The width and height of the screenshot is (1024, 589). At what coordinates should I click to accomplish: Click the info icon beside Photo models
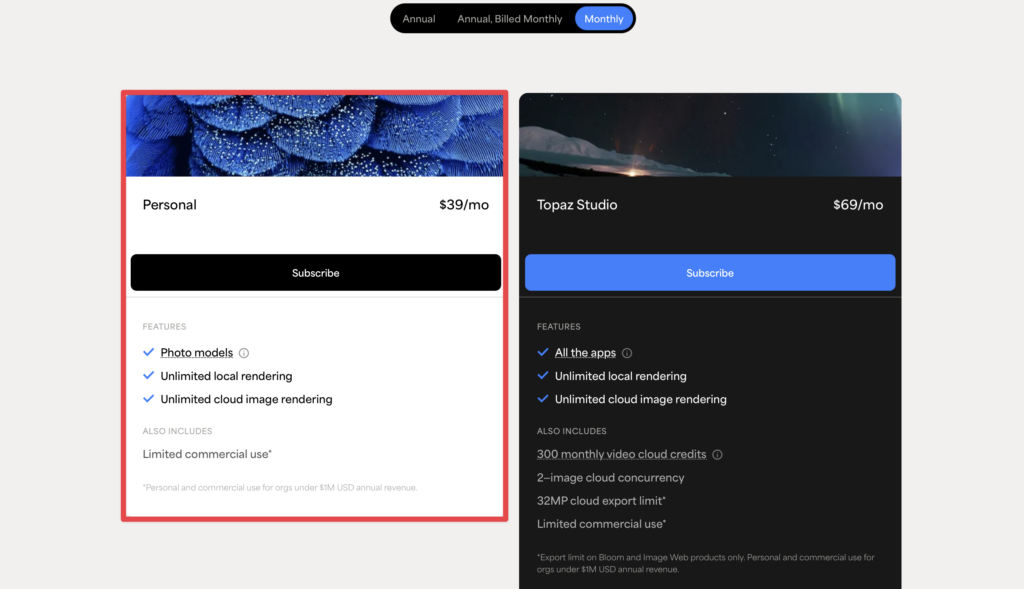(x=244, y=353)
